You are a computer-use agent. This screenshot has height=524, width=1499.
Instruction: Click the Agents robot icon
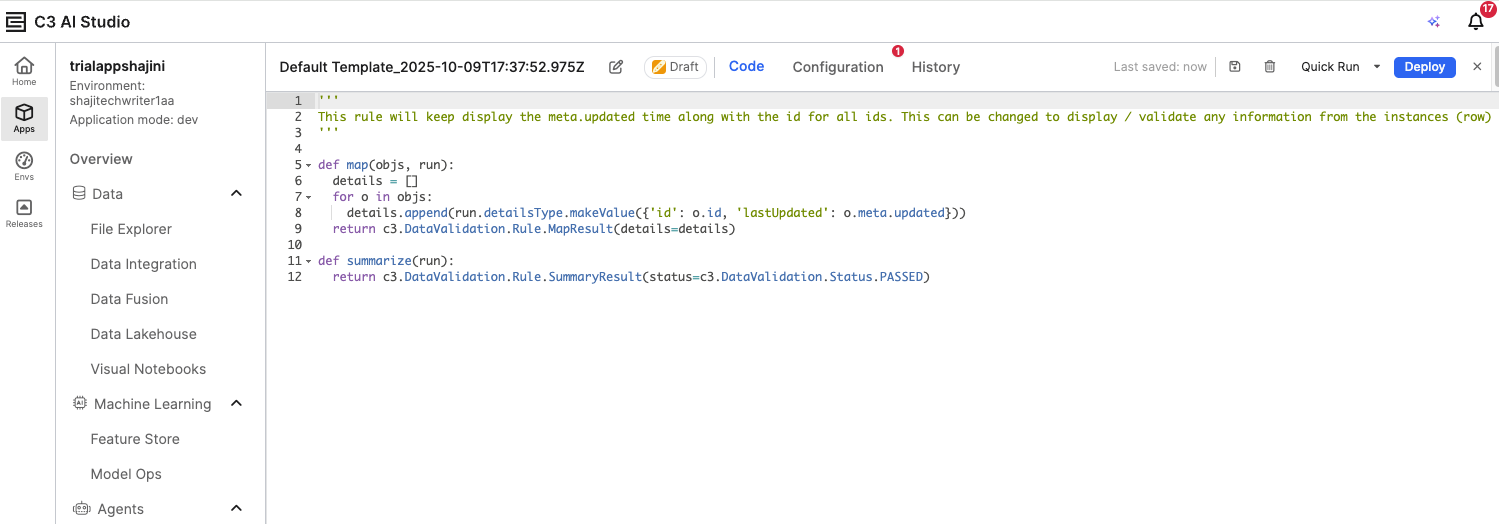pos(81,508)
